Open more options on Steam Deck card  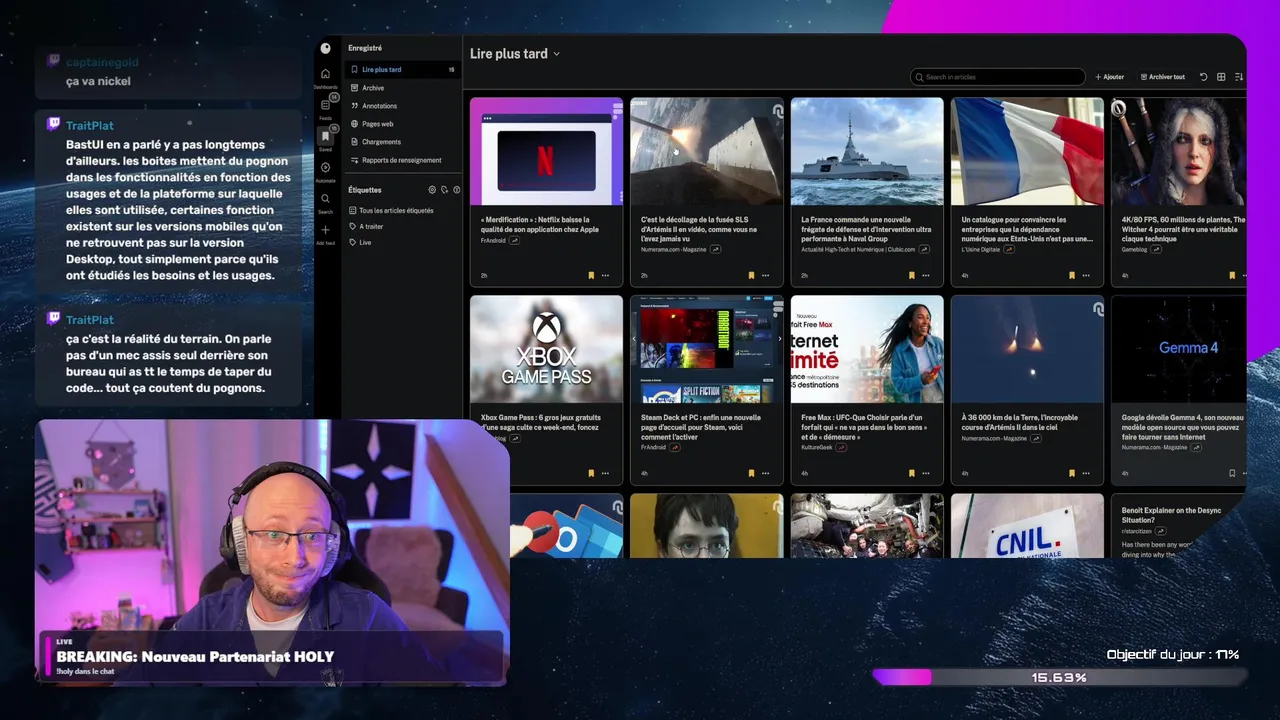(765, 473)
